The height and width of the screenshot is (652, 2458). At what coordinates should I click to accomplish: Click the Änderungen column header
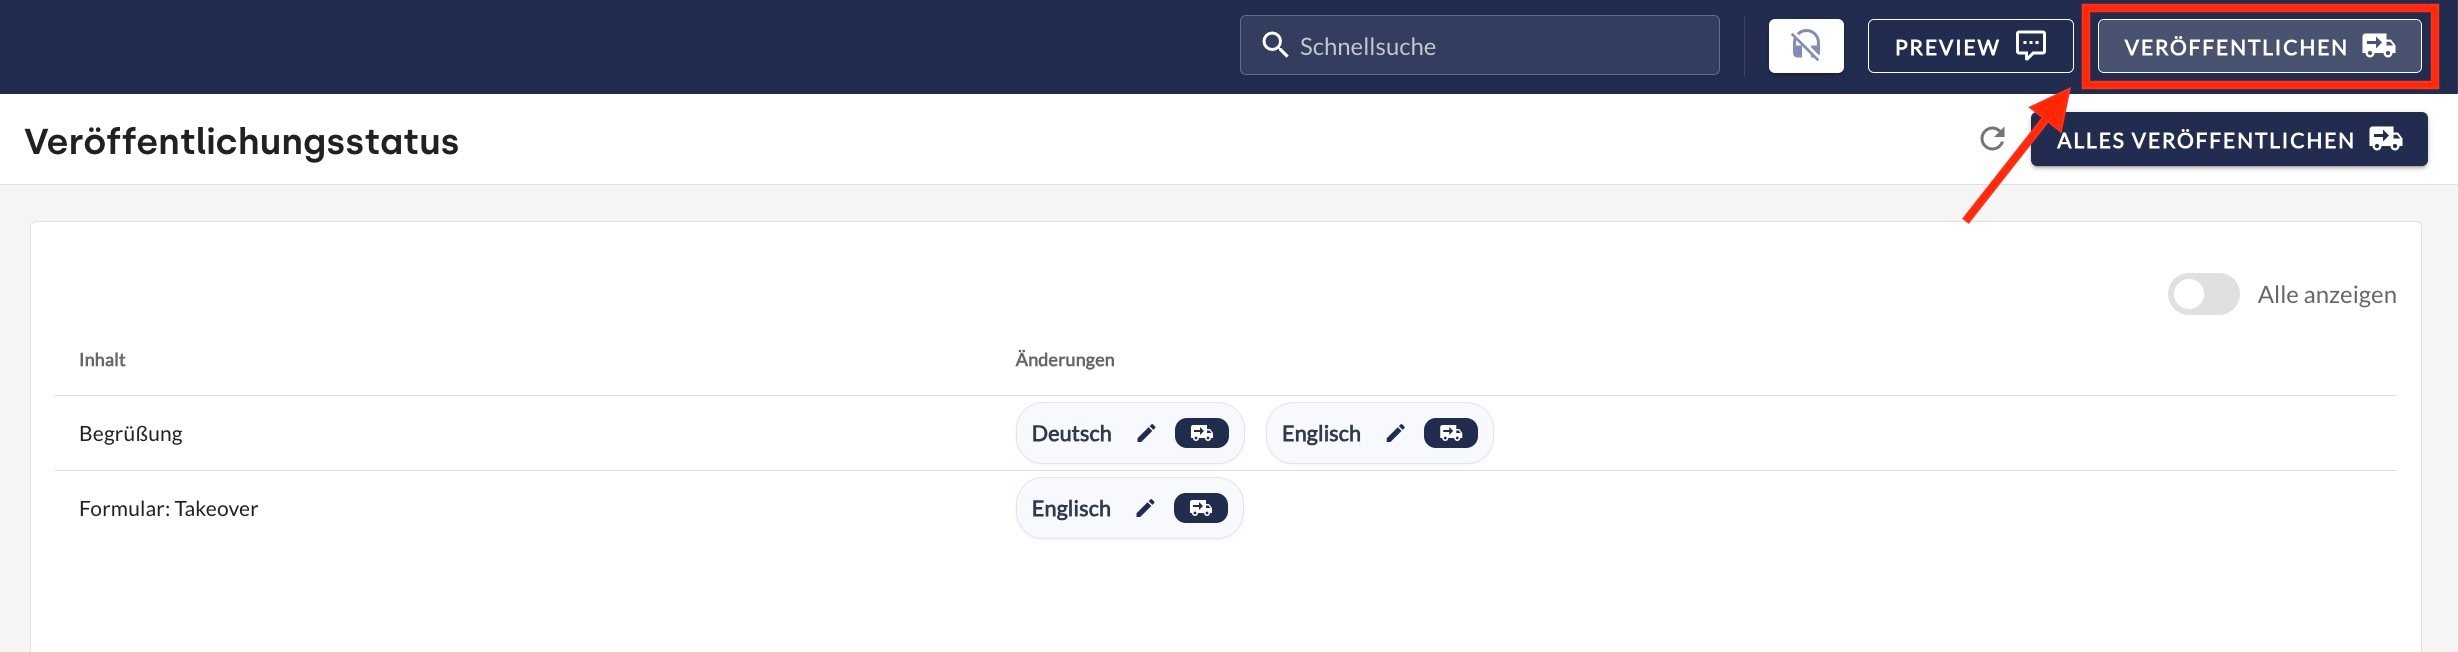pyautogui.click(x=1064, y=359)
